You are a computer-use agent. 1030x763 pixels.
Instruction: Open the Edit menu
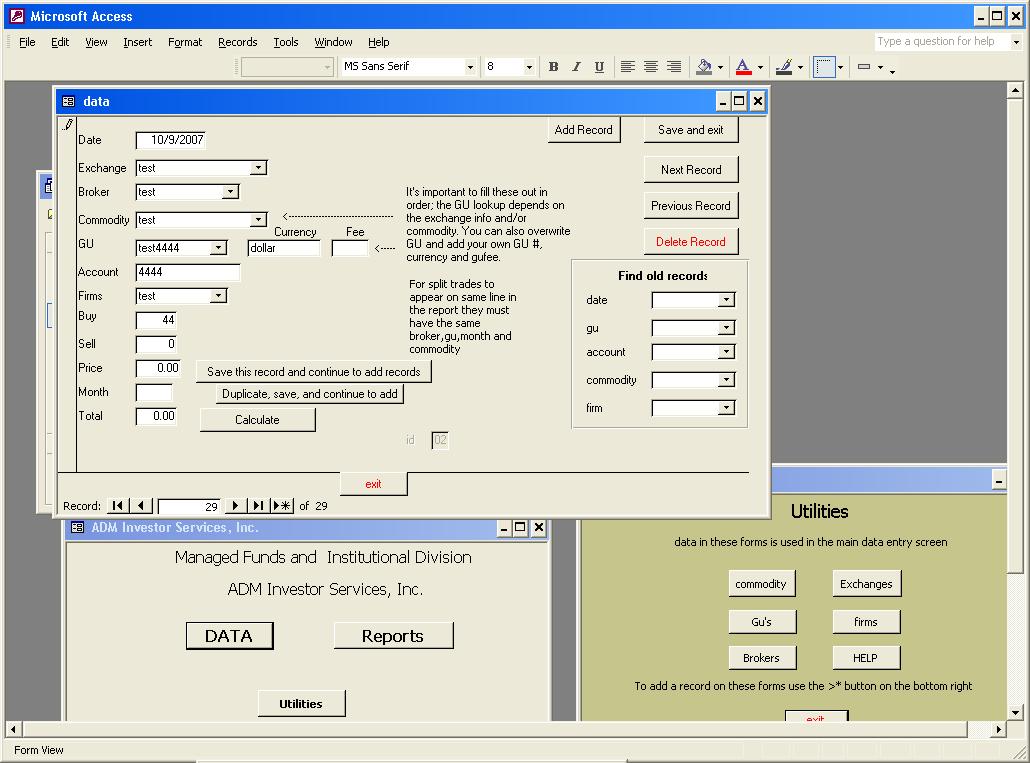point(60,42)
